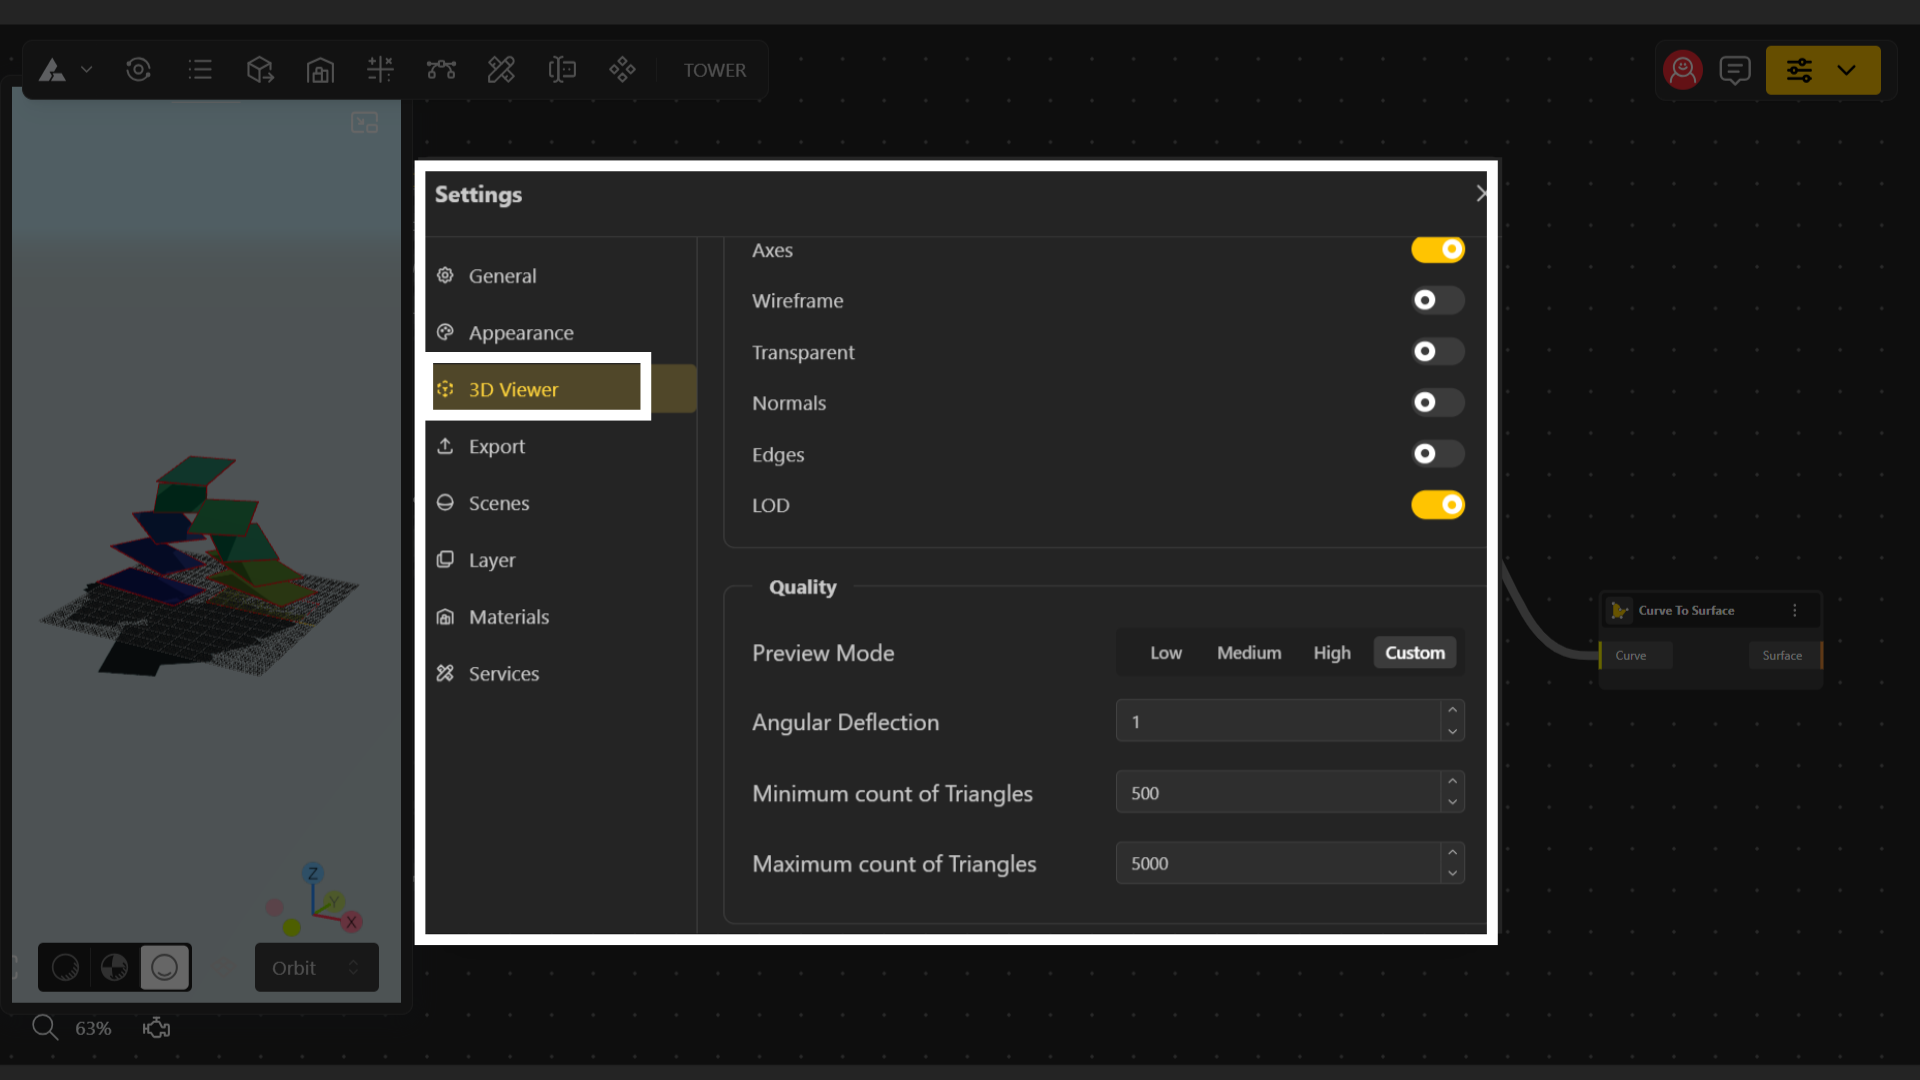This screenshot has width=1920, height=1080.
Task: Expand the yellow settings dropdown chevron
Action: [1846, 70]
